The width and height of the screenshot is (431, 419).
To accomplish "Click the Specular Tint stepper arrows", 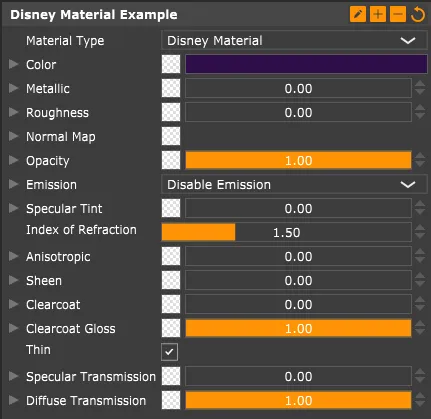I will coord(420,208).
